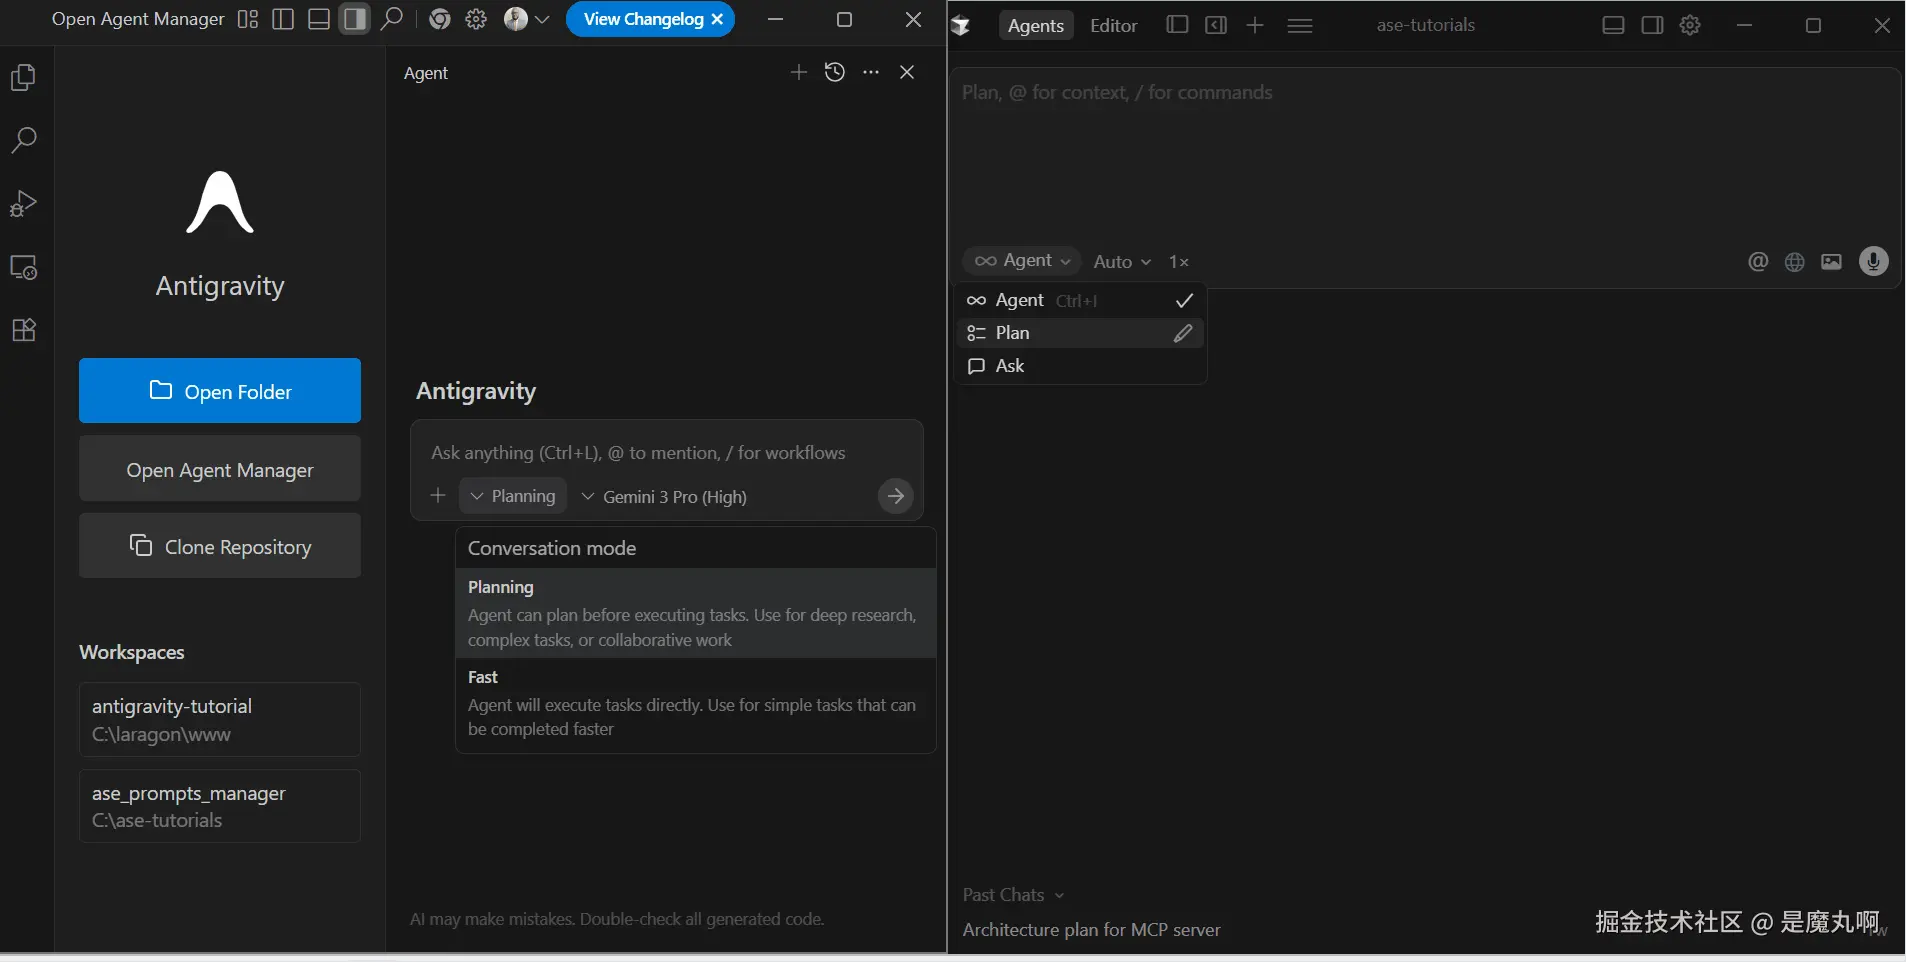The height and width of the screenshot is (962, 1906).
Task: Toggle the agent side panel in Antigravity
Action: [354, 19]
